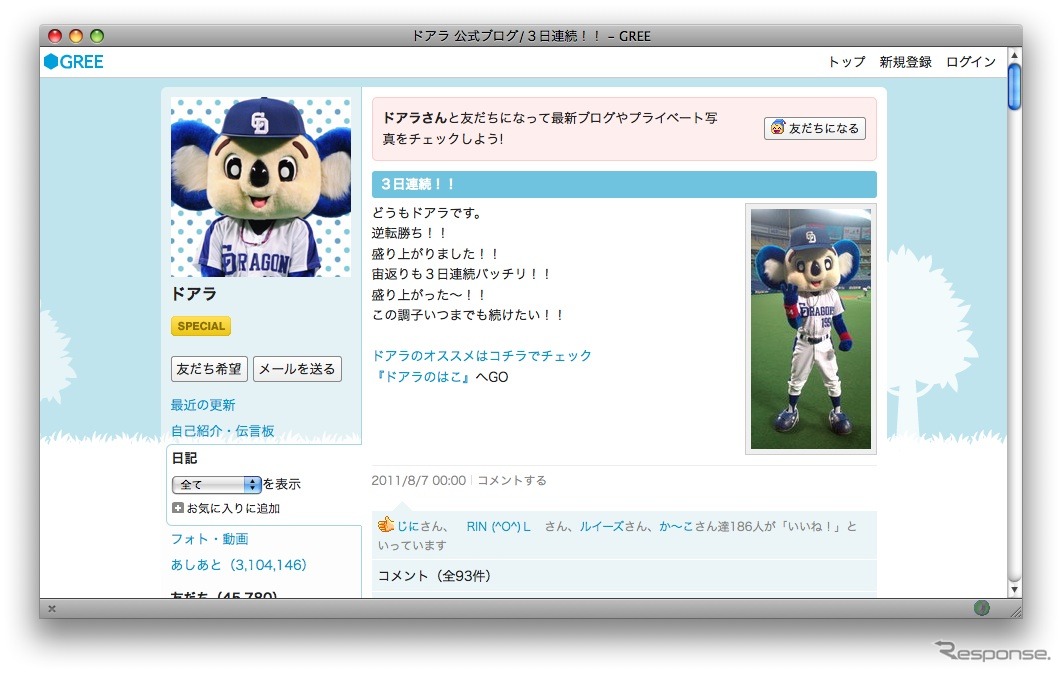Click the small x icon in bottom-left status bar
Viewport: 1062px width, 673px height.
[52, 608]
